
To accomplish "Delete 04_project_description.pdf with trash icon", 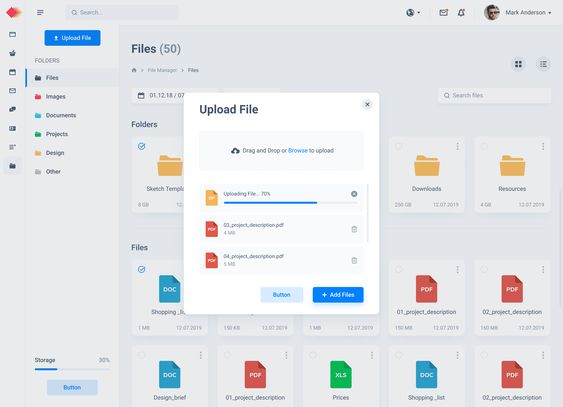I will pyautogui.click(x=354, y=260).
